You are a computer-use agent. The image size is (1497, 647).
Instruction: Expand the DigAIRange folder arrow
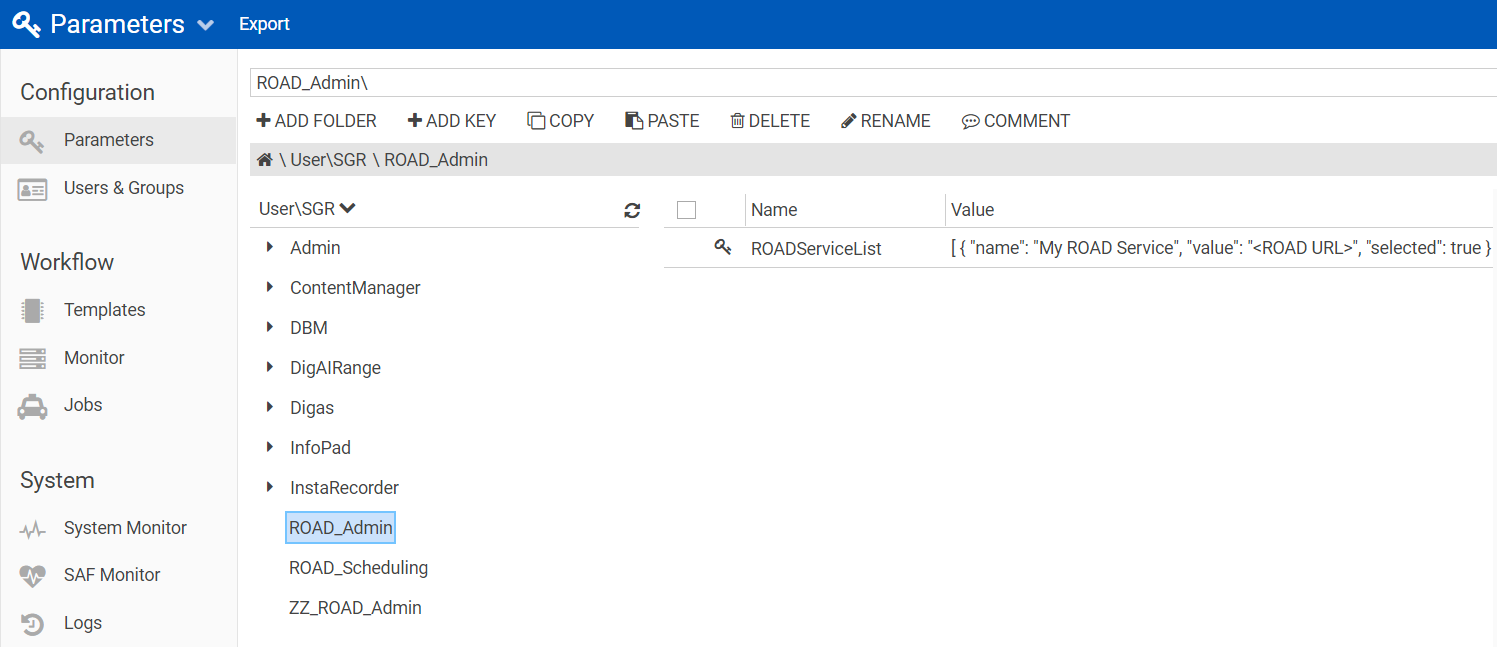[x=270, y=367]
